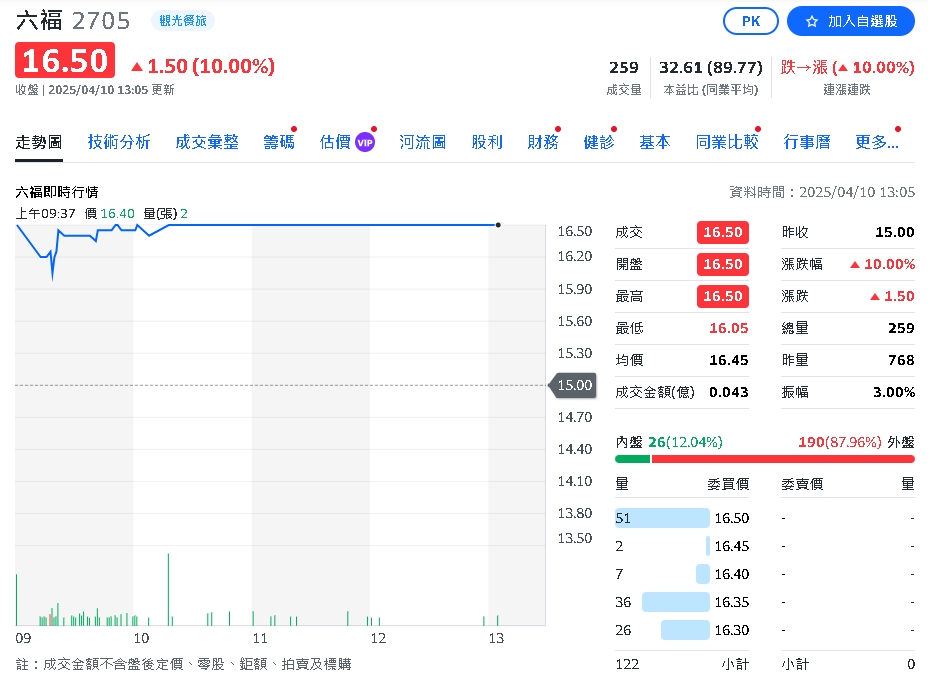The image size is (928, 687).
Task: Open the 河流圖 chart tab
Action: tap(422, 142)
